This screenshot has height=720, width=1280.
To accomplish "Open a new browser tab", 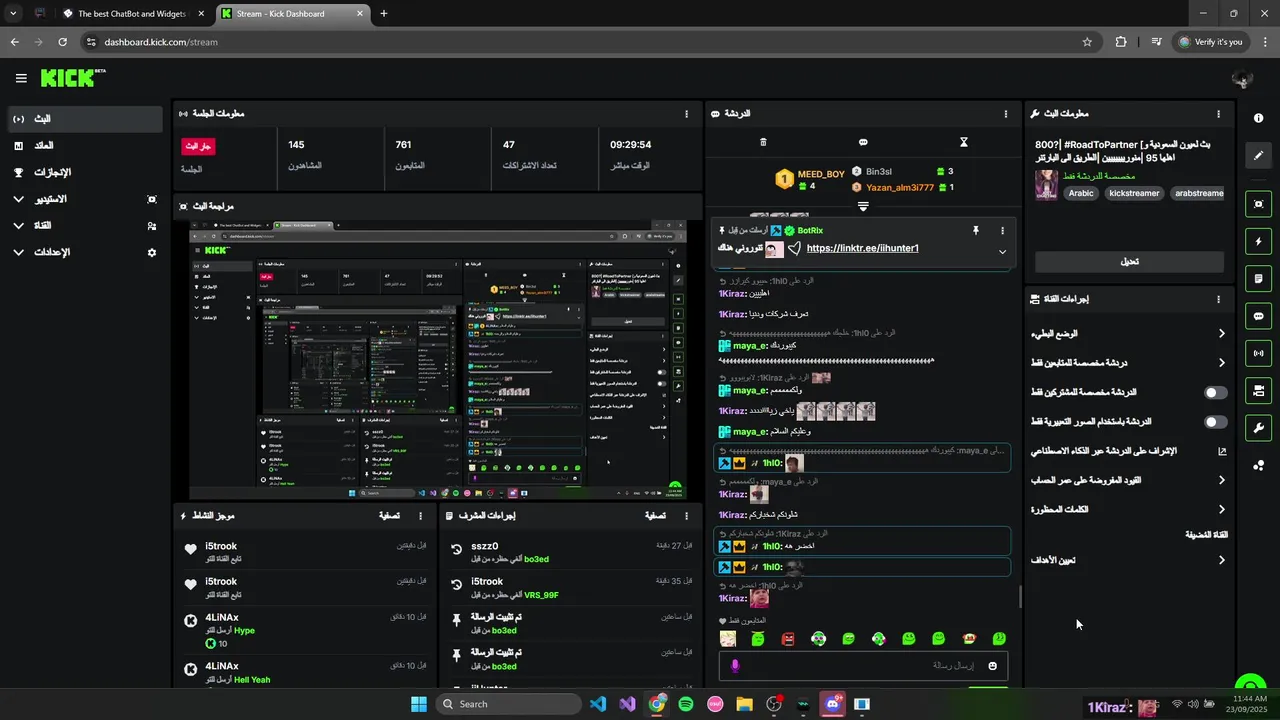I will [383, 13].
